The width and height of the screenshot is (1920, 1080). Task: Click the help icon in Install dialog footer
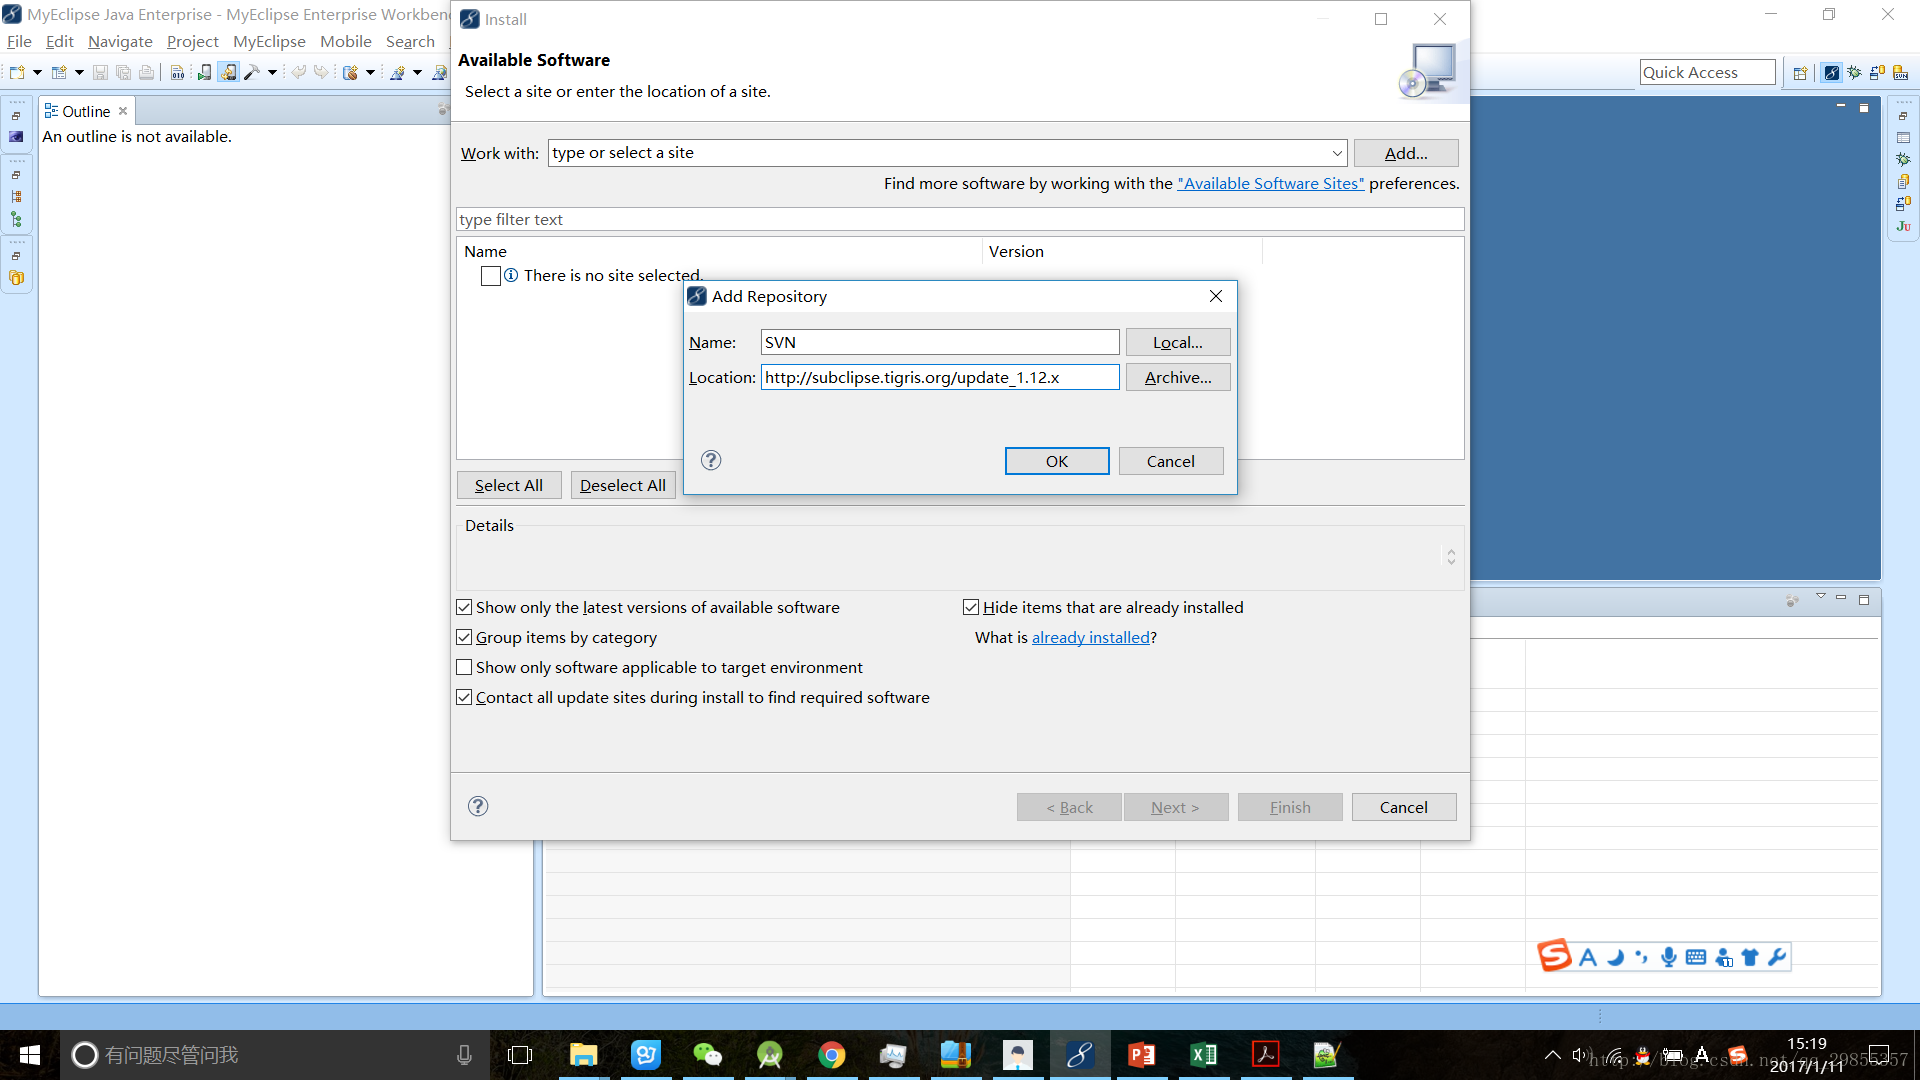click(478, 806)
